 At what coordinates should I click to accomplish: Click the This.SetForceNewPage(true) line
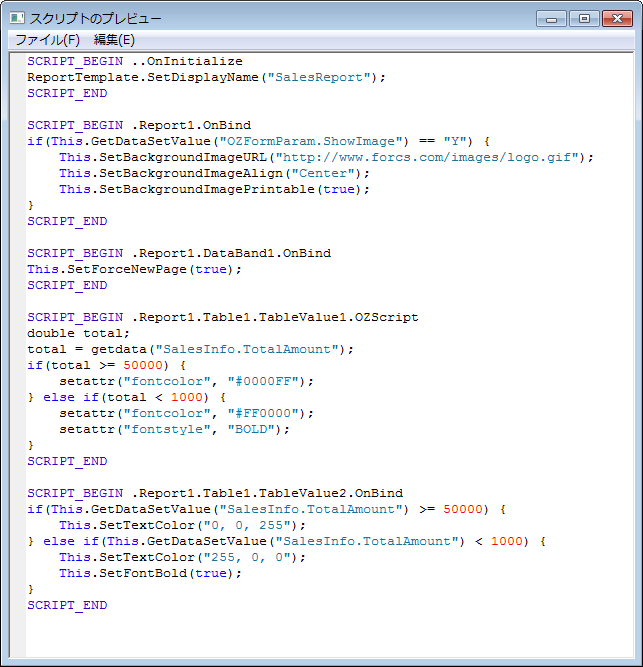134,269
